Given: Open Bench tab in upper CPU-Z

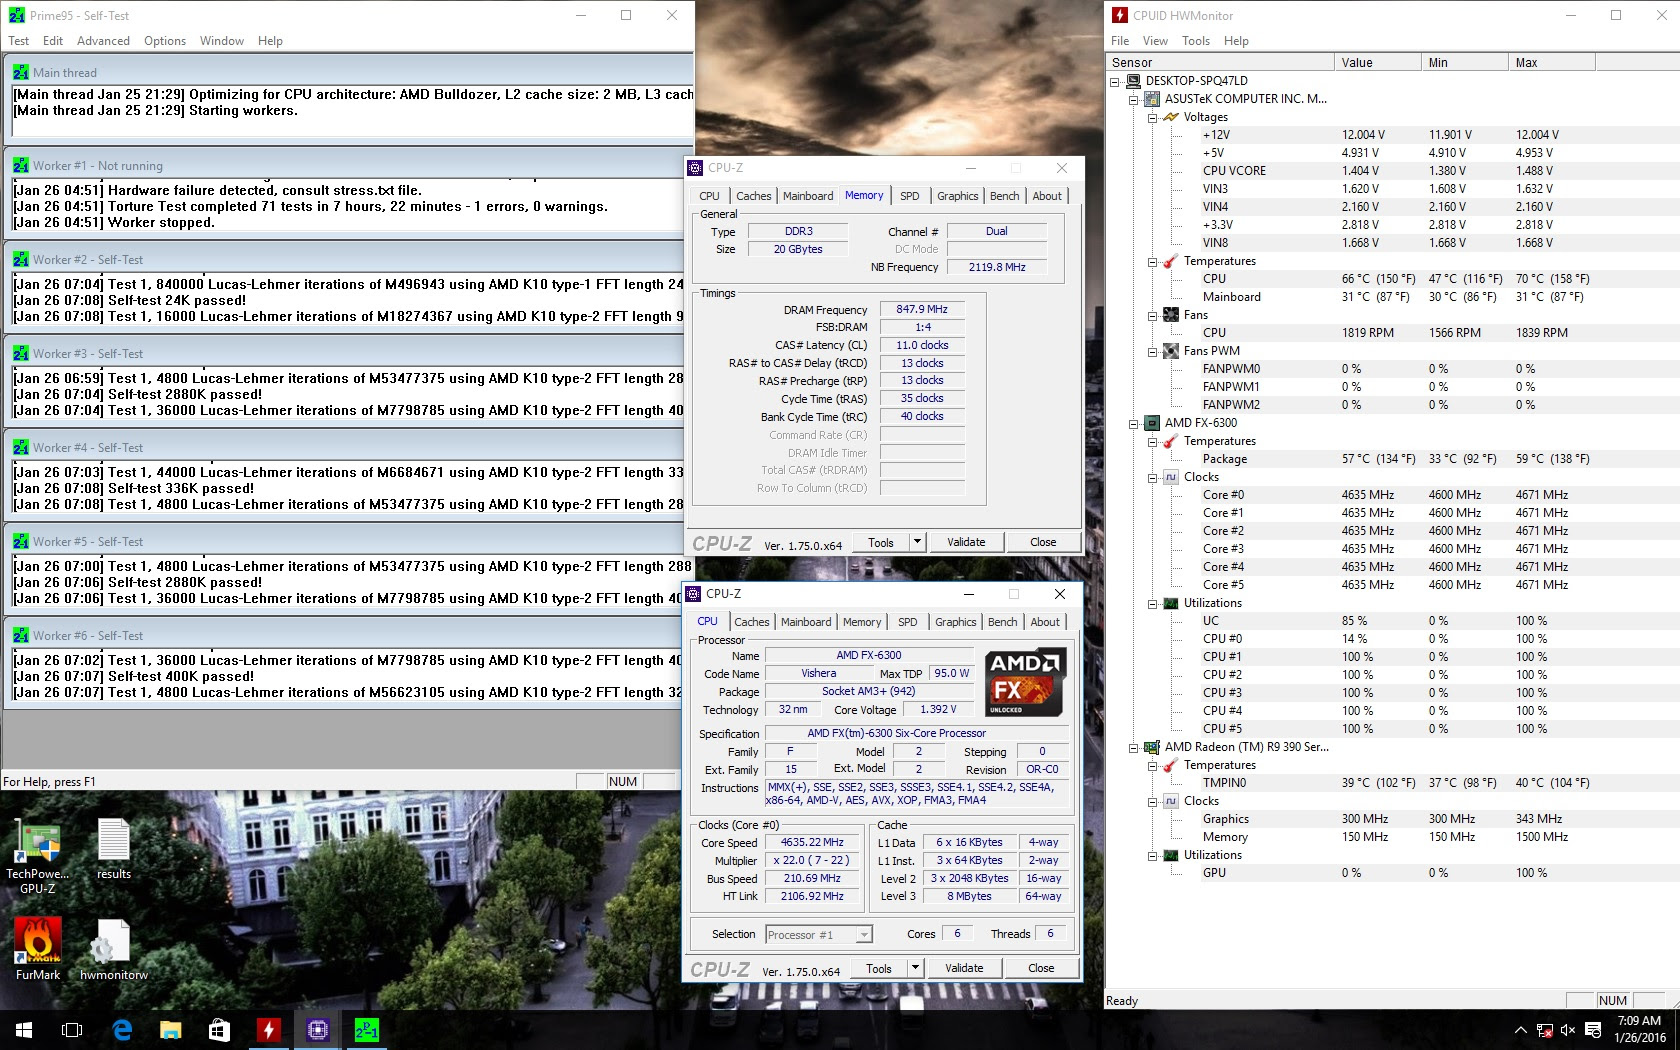Looking at the screenshot, I should (x=1004, y=196).
